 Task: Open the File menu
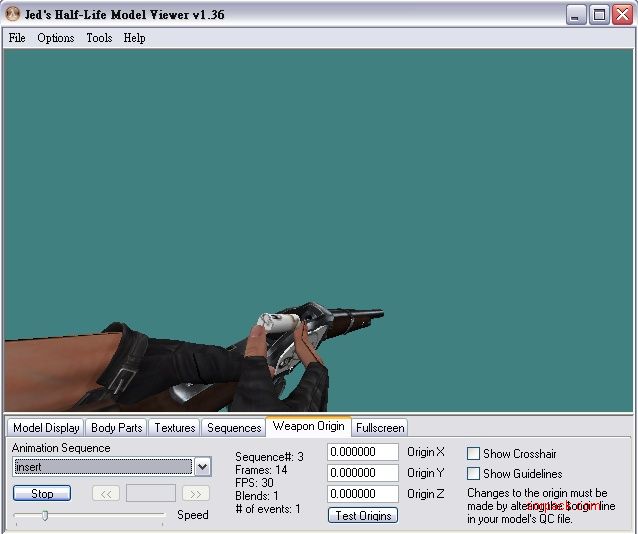[17, 38]
